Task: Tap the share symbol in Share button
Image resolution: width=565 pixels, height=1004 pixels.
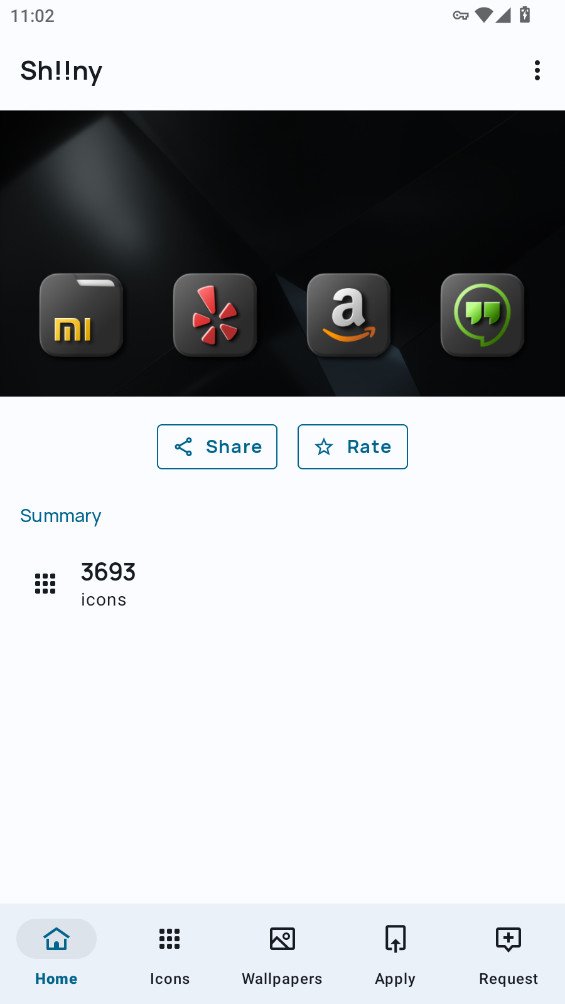Action: (184, 447)
